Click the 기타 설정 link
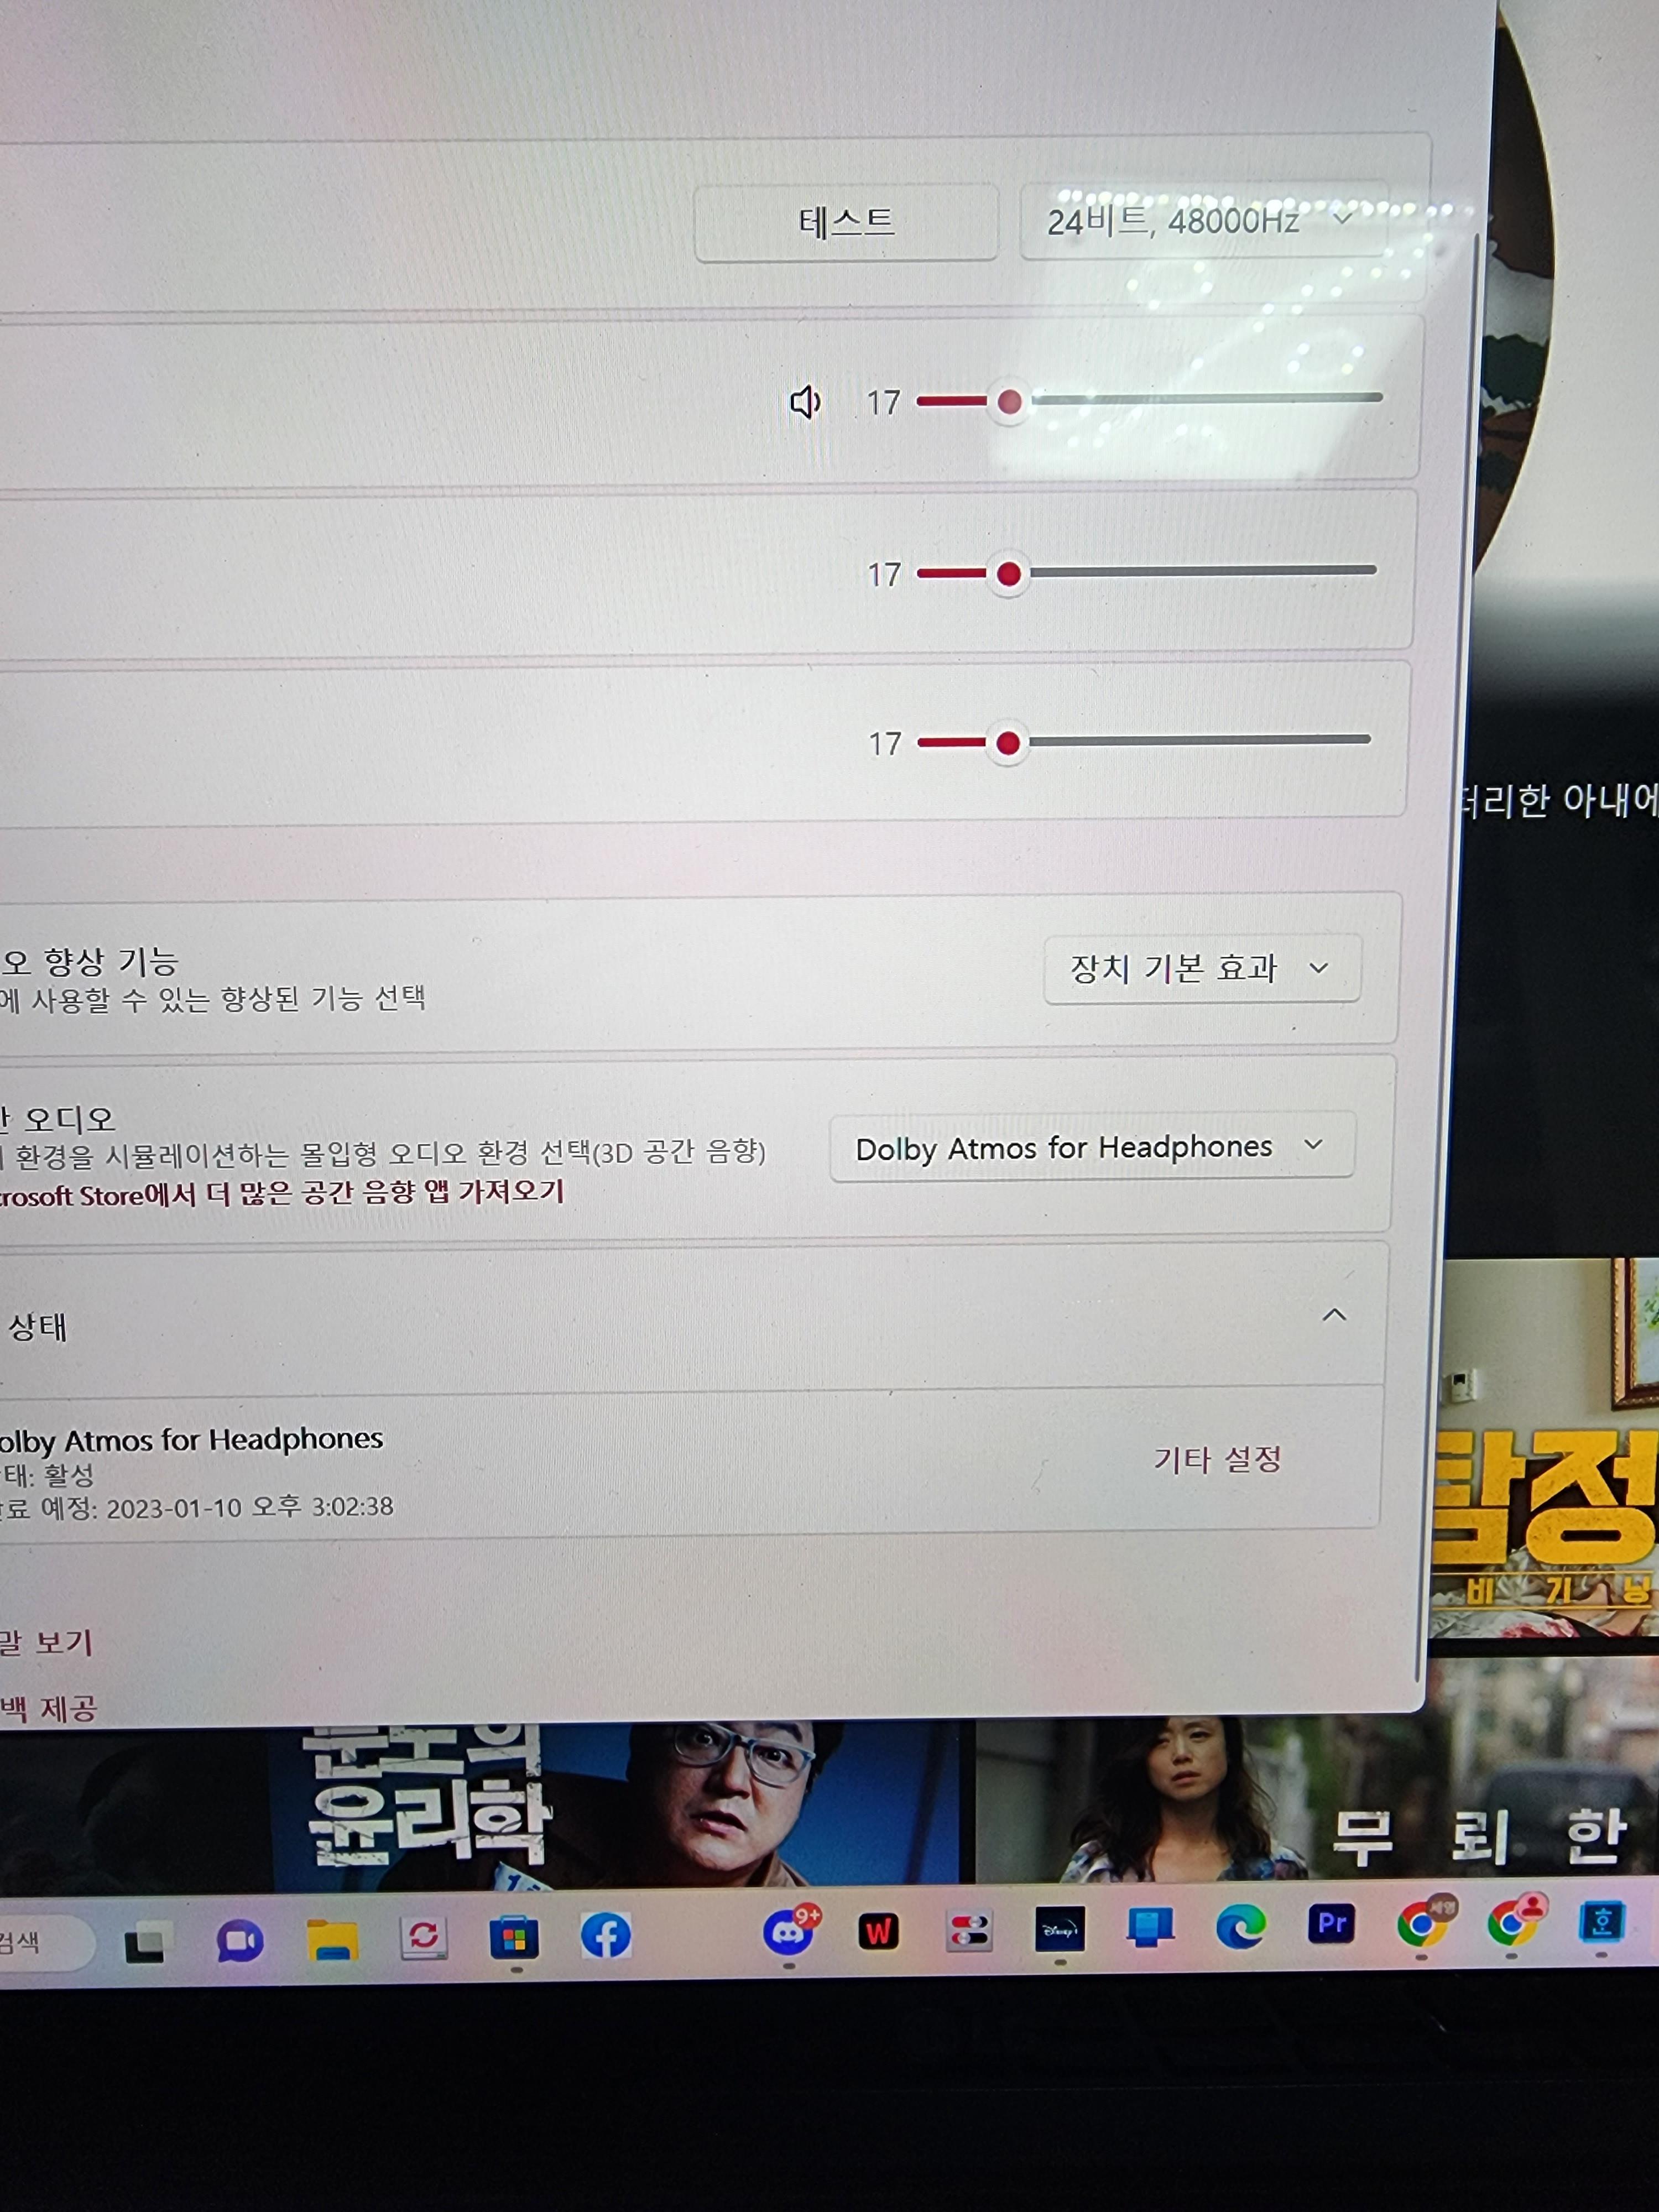 click(1217, 1459)
